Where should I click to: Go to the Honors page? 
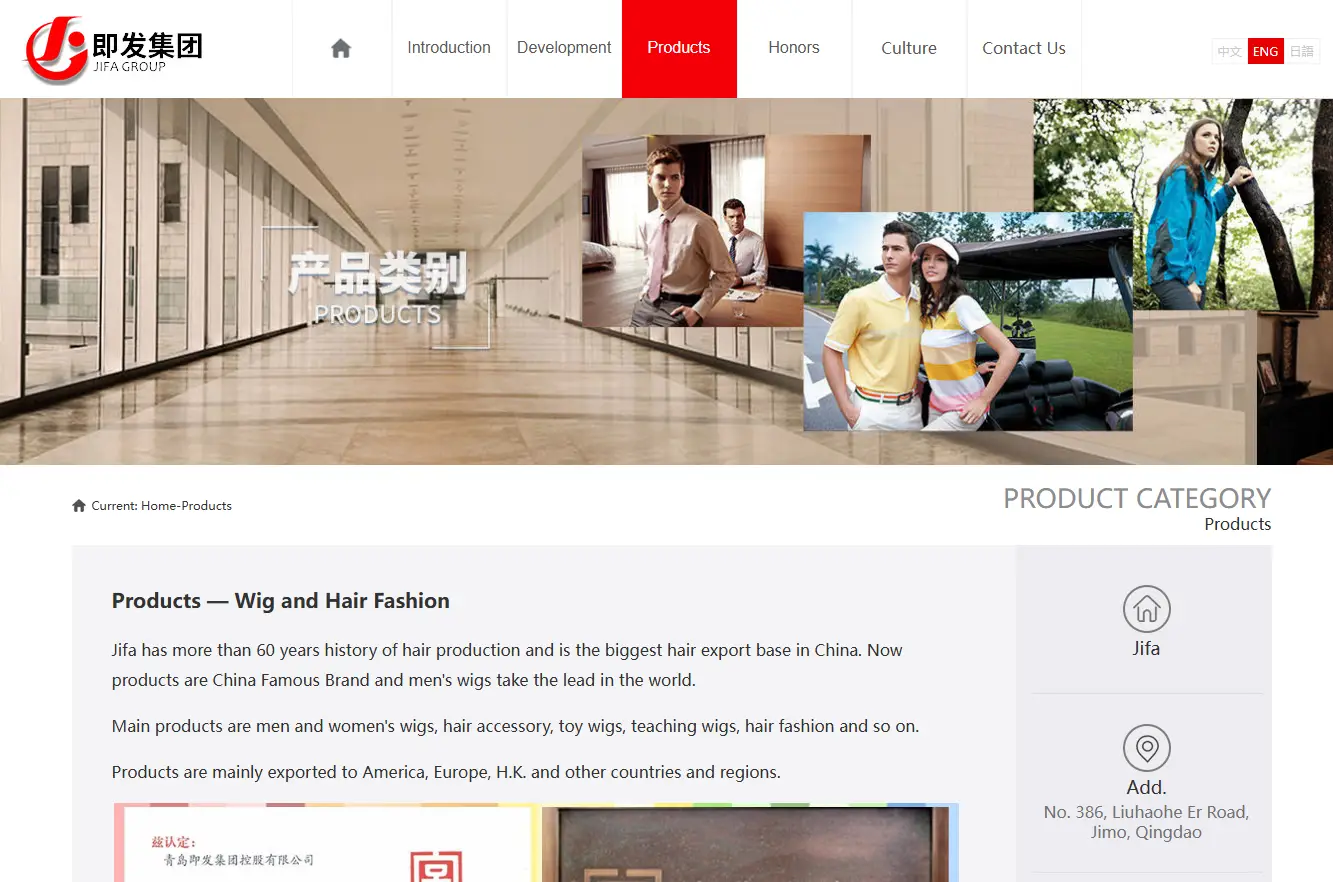click(794, 48)
